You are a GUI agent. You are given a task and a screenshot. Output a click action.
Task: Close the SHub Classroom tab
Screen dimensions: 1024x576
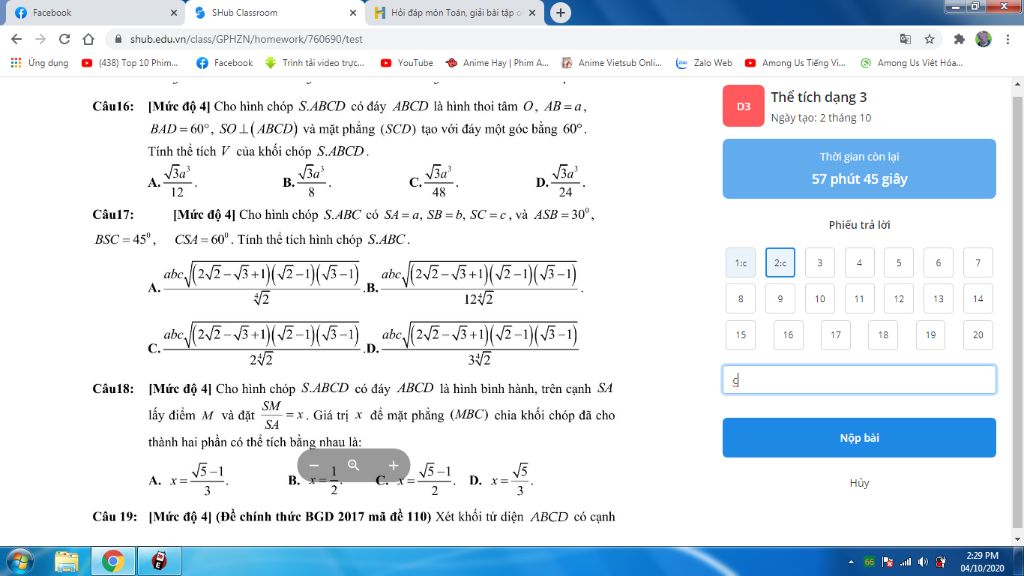(353, 12)
